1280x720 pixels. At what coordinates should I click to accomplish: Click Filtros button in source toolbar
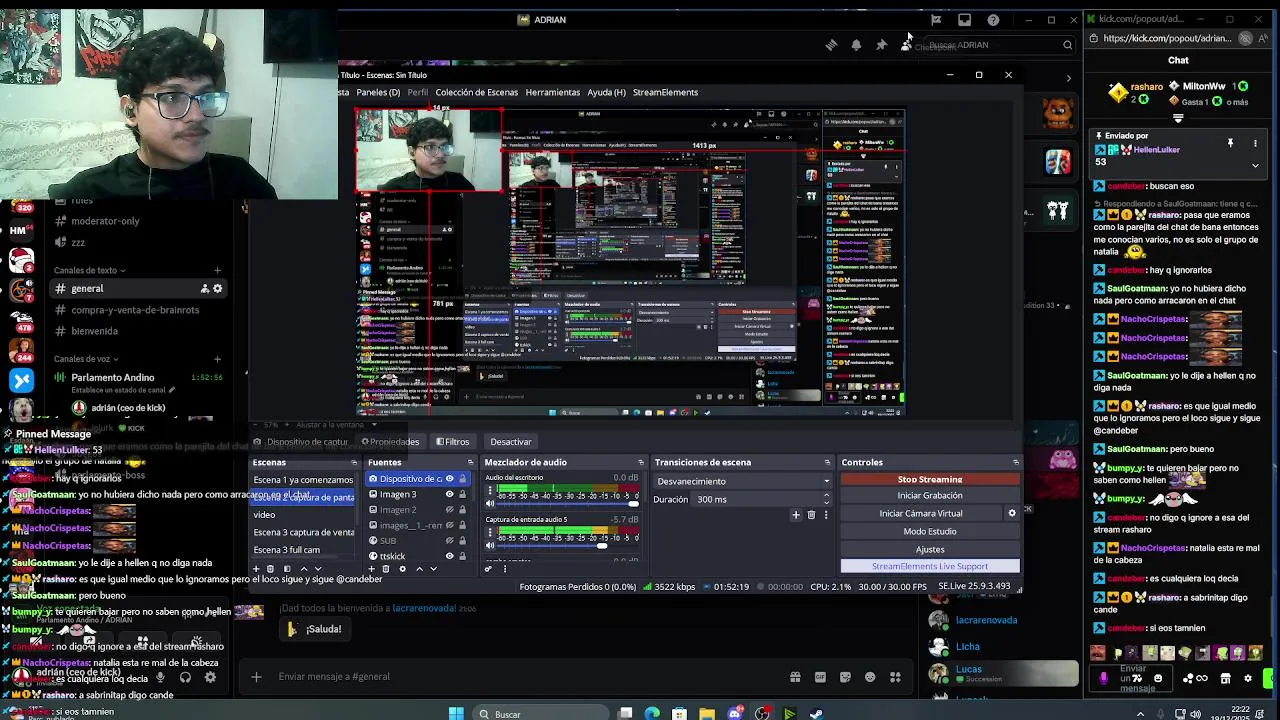tap(452, 442)
